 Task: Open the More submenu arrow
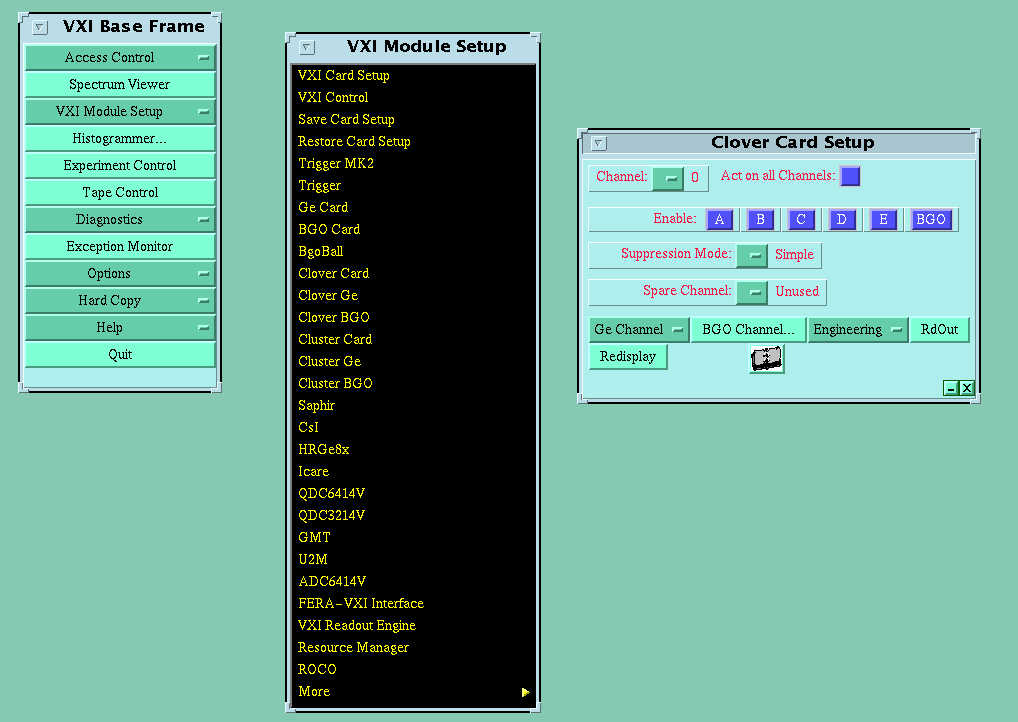[x=525, y=692]
